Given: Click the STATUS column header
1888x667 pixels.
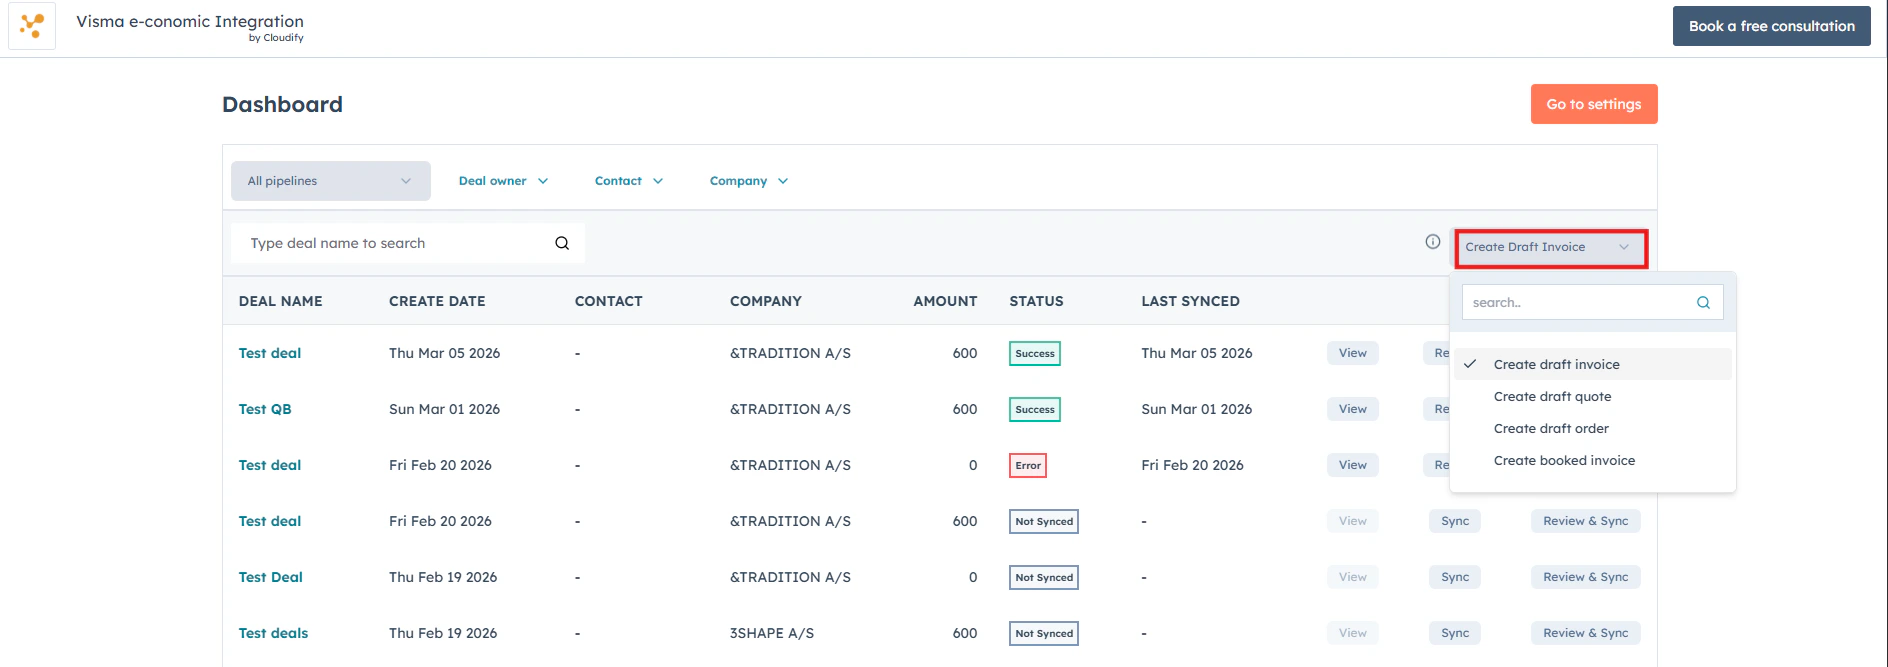Looking at the screenshot, I should [x=1036, y=301].
